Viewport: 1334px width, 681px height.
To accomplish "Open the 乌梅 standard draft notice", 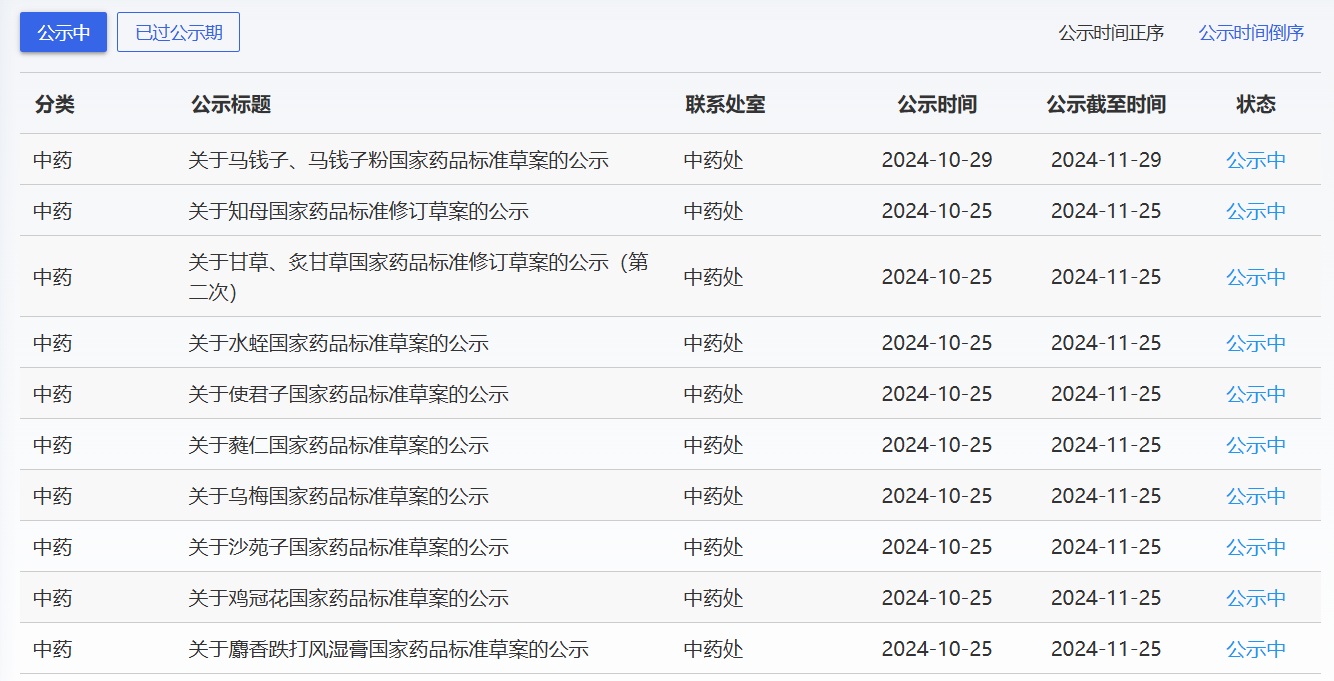I will pos(338,496).
